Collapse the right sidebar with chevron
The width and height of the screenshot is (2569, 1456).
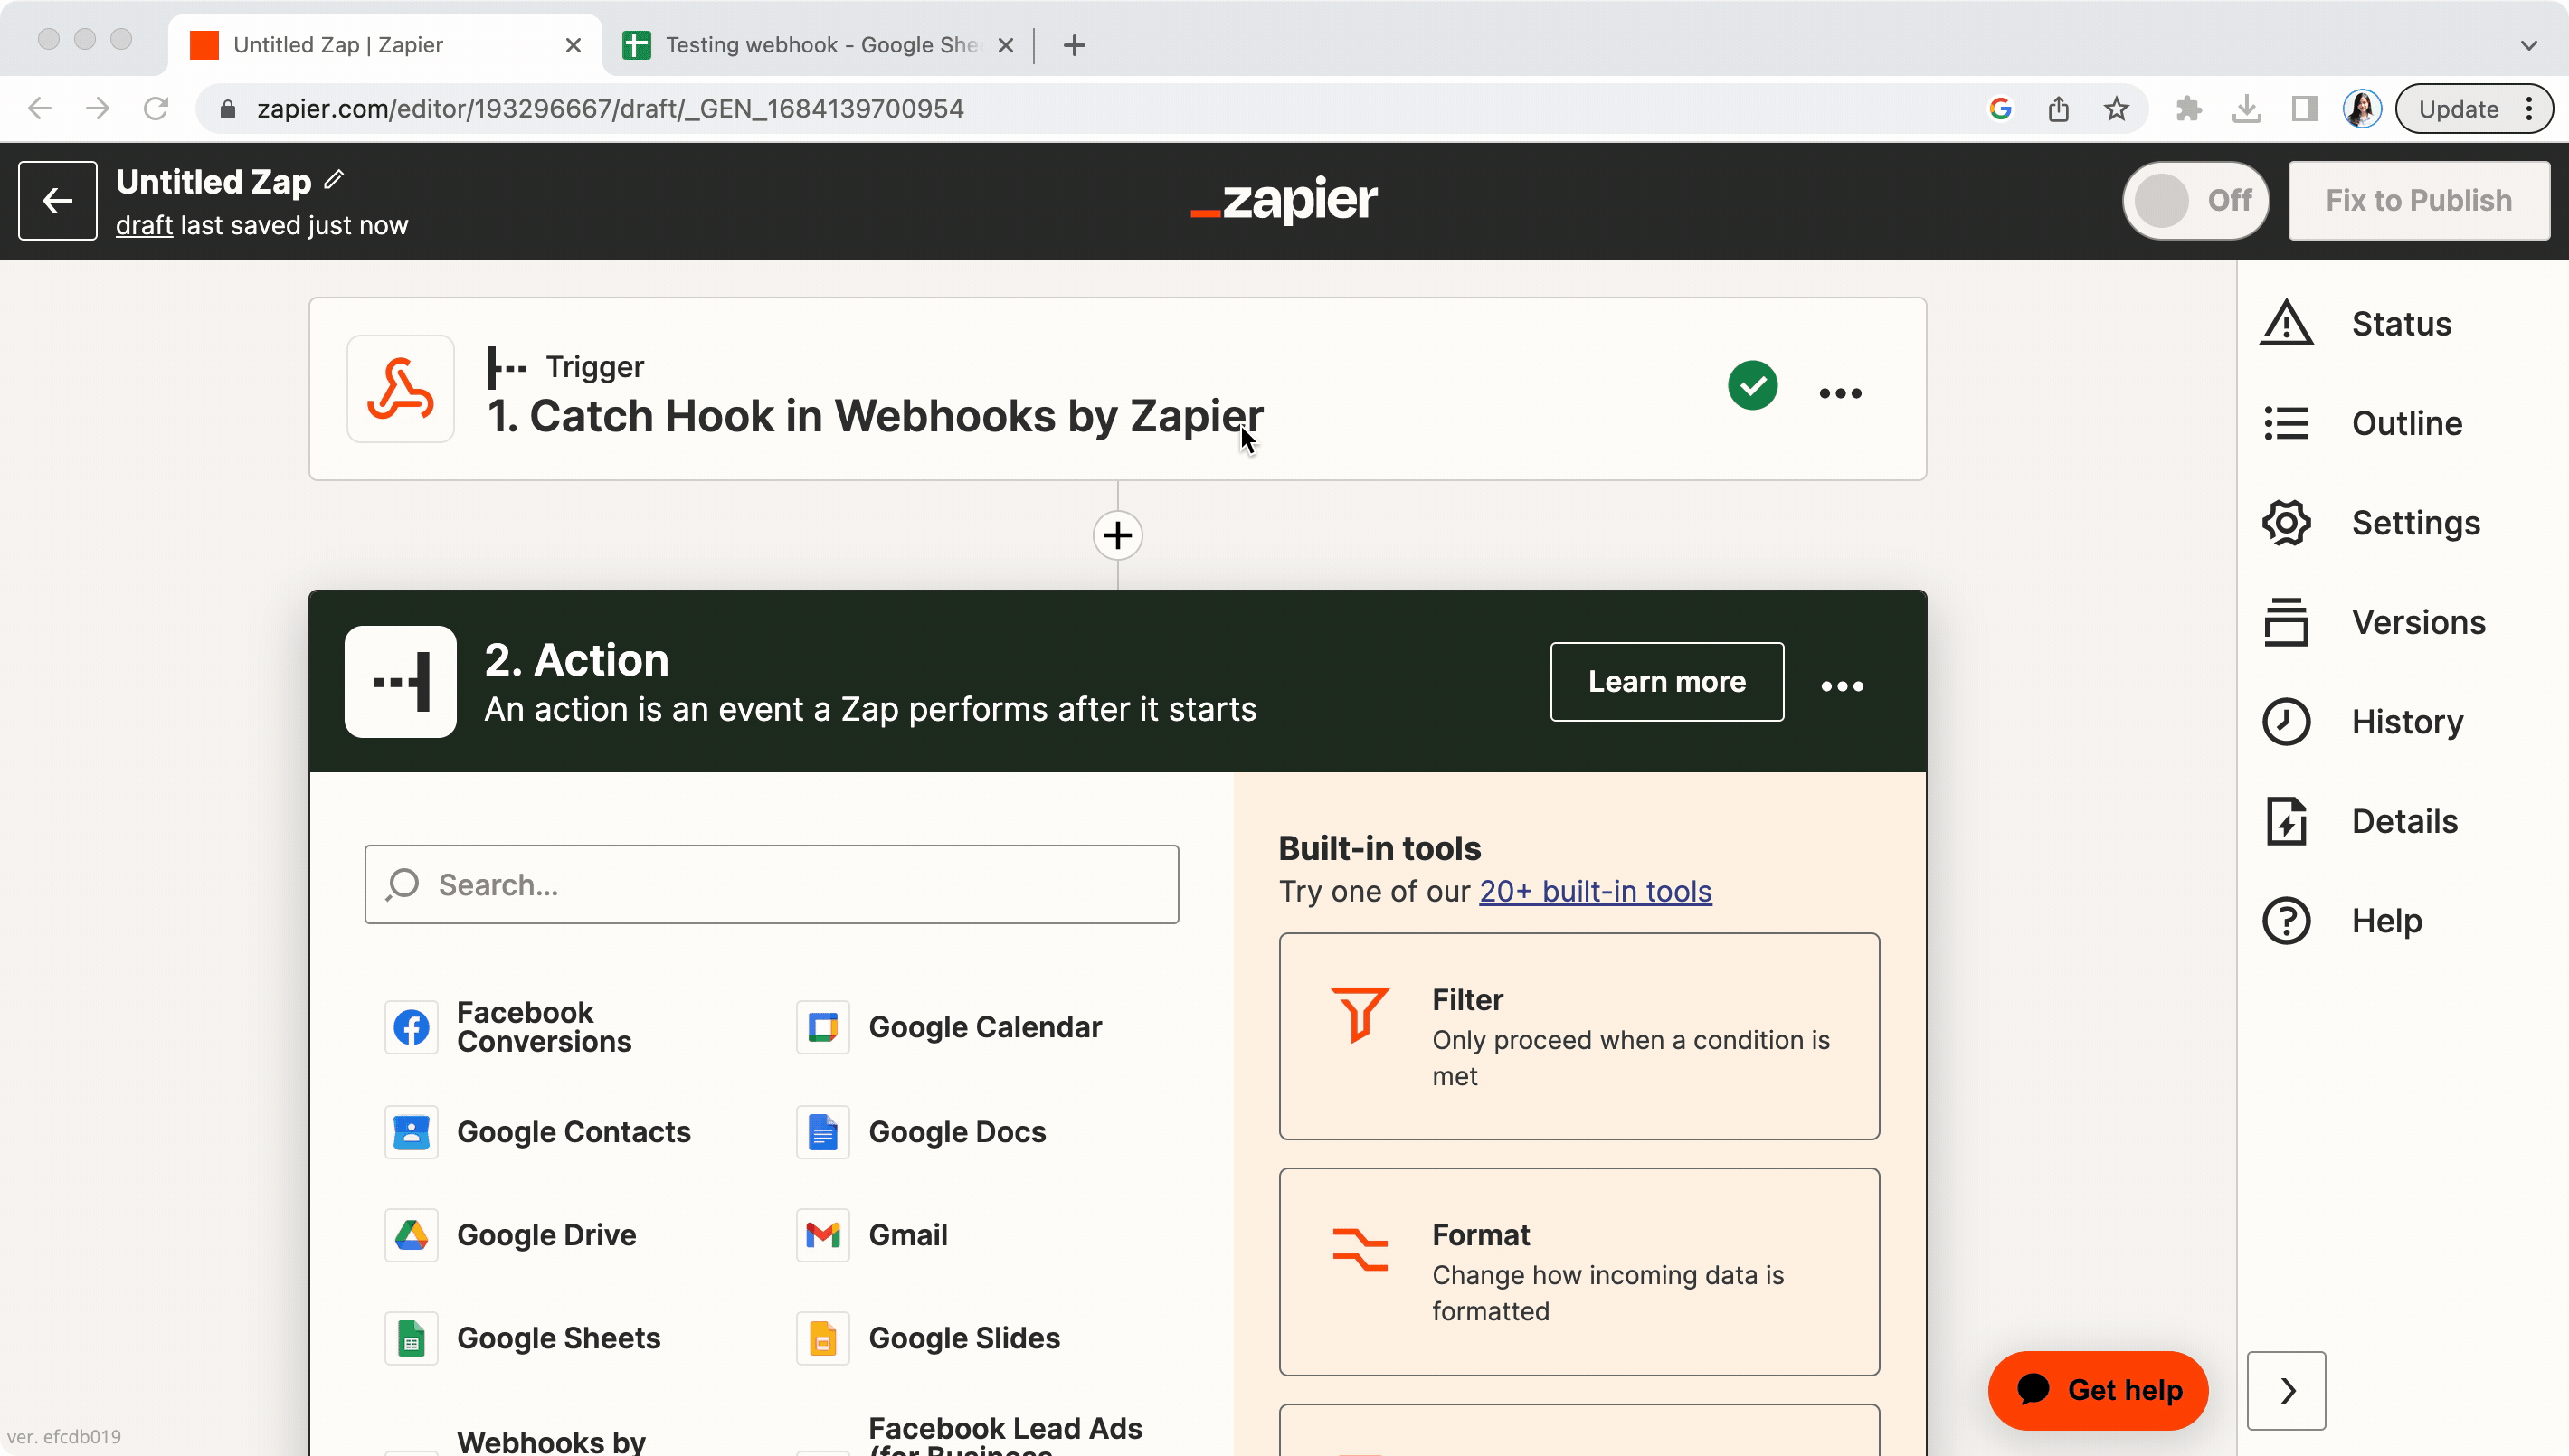tap(2286, 1390)
